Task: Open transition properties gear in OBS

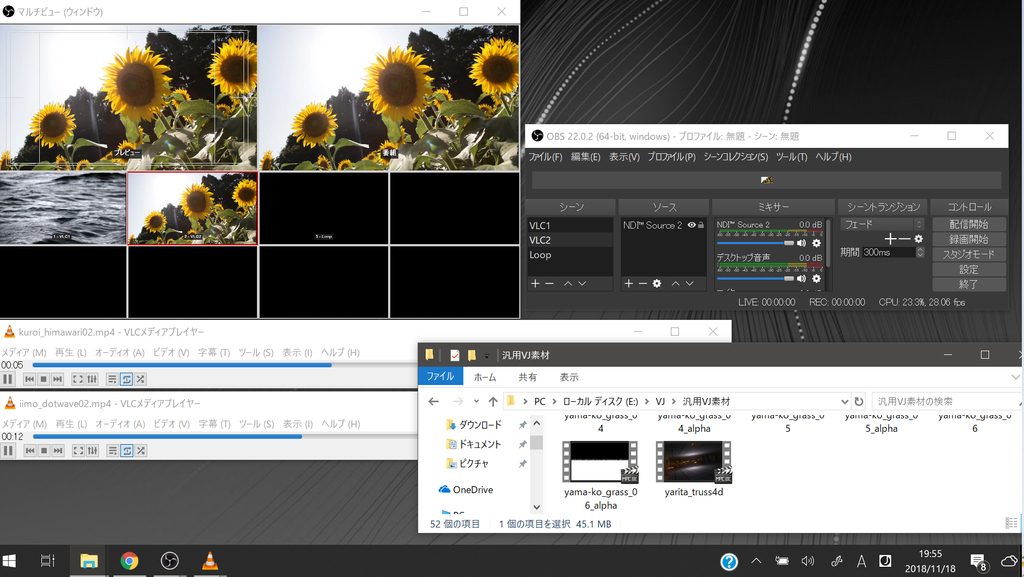Action: click(918, 239)
